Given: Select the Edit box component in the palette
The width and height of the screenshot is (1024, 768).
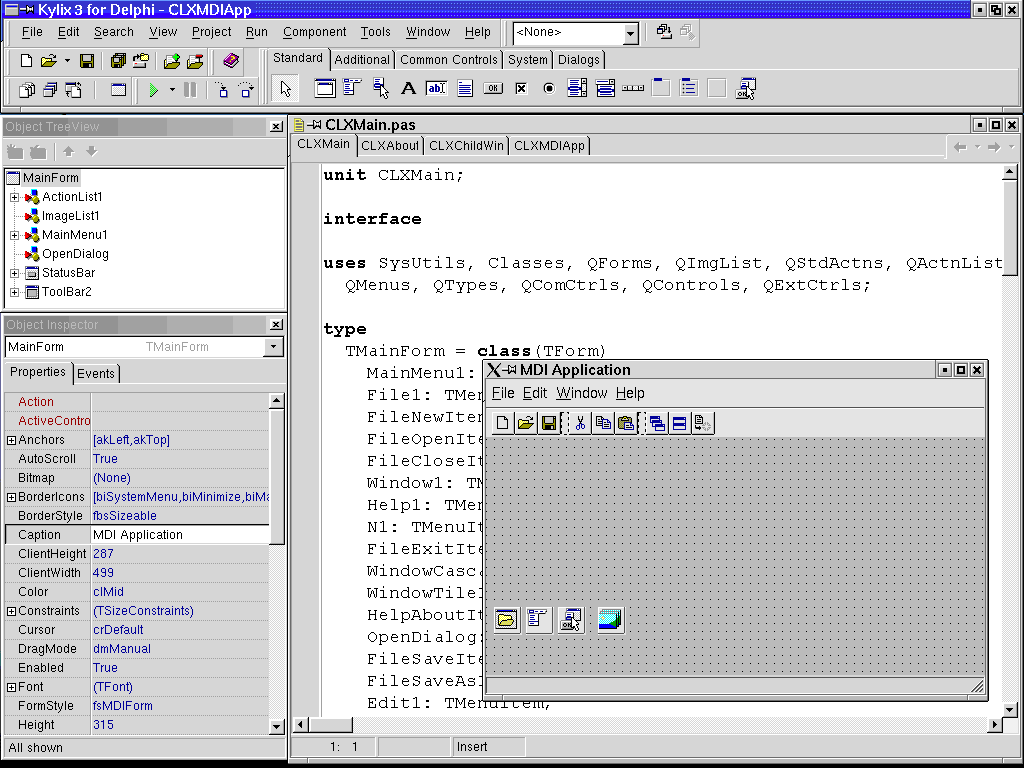Looking at the screenshot, I should coord(436,88).
